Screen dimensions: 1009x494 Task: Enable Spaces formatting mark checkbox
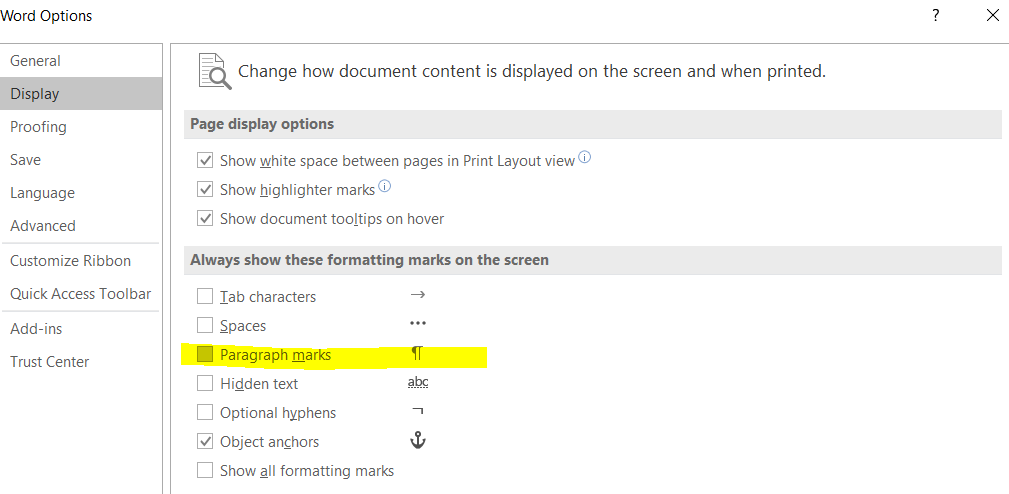(x=205, y=325)
